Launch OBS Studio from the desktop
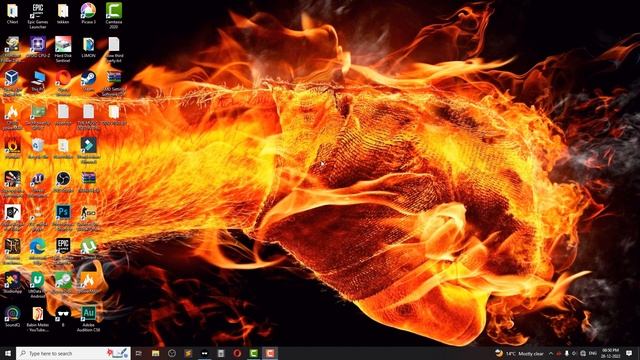 tap(63, 182)
